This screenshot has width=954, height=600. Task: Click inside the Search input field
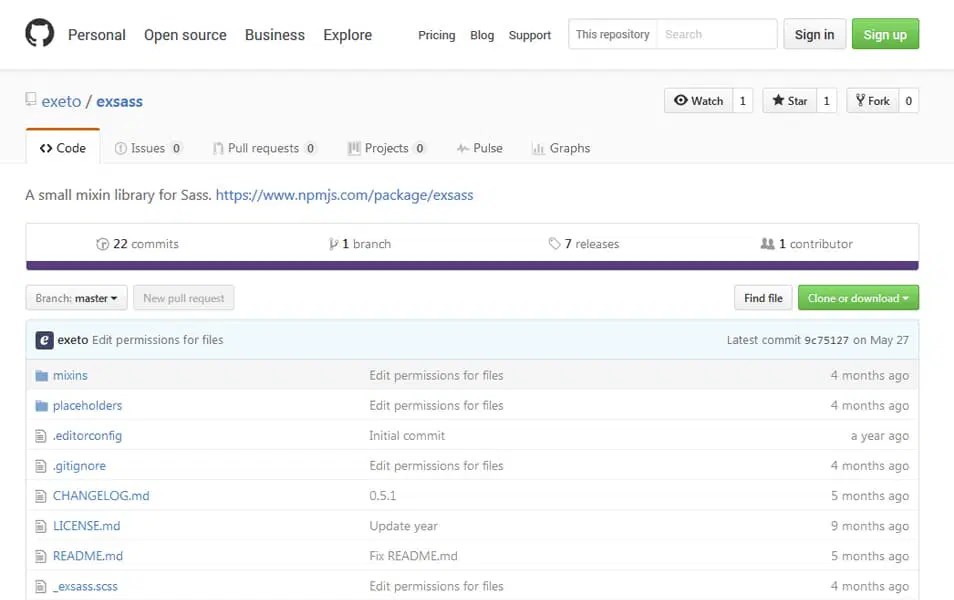716,33
